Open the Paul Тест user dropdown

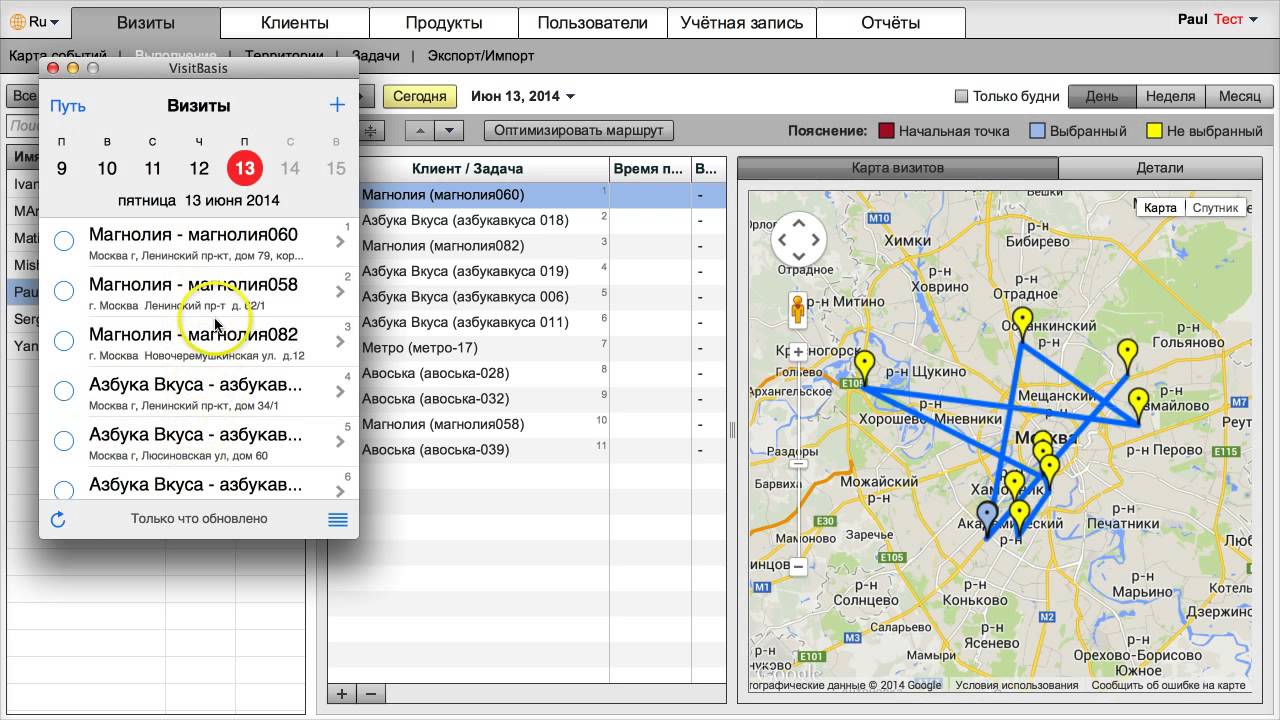pyautogui.click(x=1218, y=20)
